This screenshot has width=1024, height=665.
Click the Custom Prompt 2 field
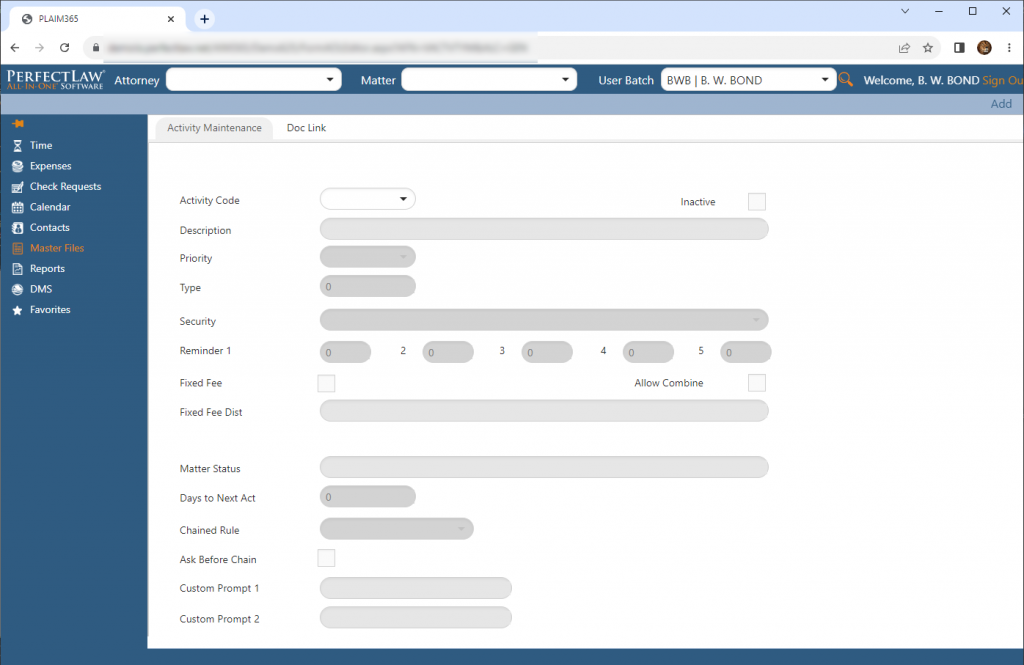[x=416, y=617]
